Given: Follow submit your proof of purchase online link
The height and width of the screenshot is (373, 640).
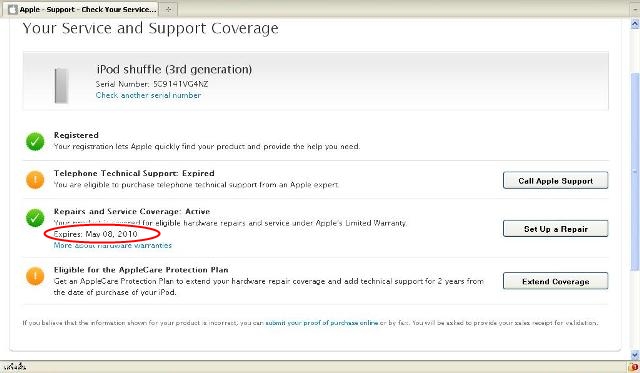Looking at the screenshot, I should click(x=322, y=322).
